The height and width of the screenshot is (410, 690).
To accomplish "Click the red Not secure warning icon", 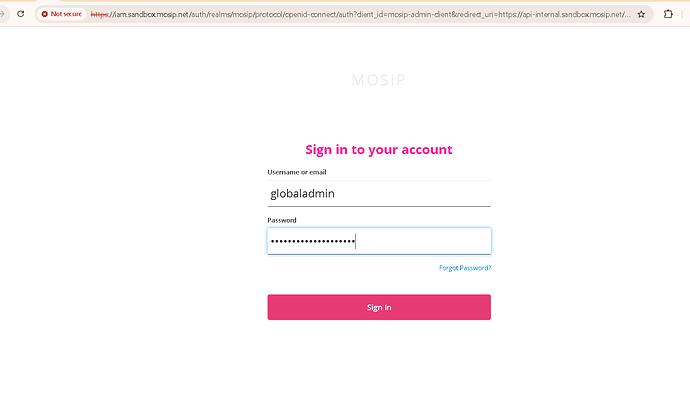I will [x=45, y=14].
